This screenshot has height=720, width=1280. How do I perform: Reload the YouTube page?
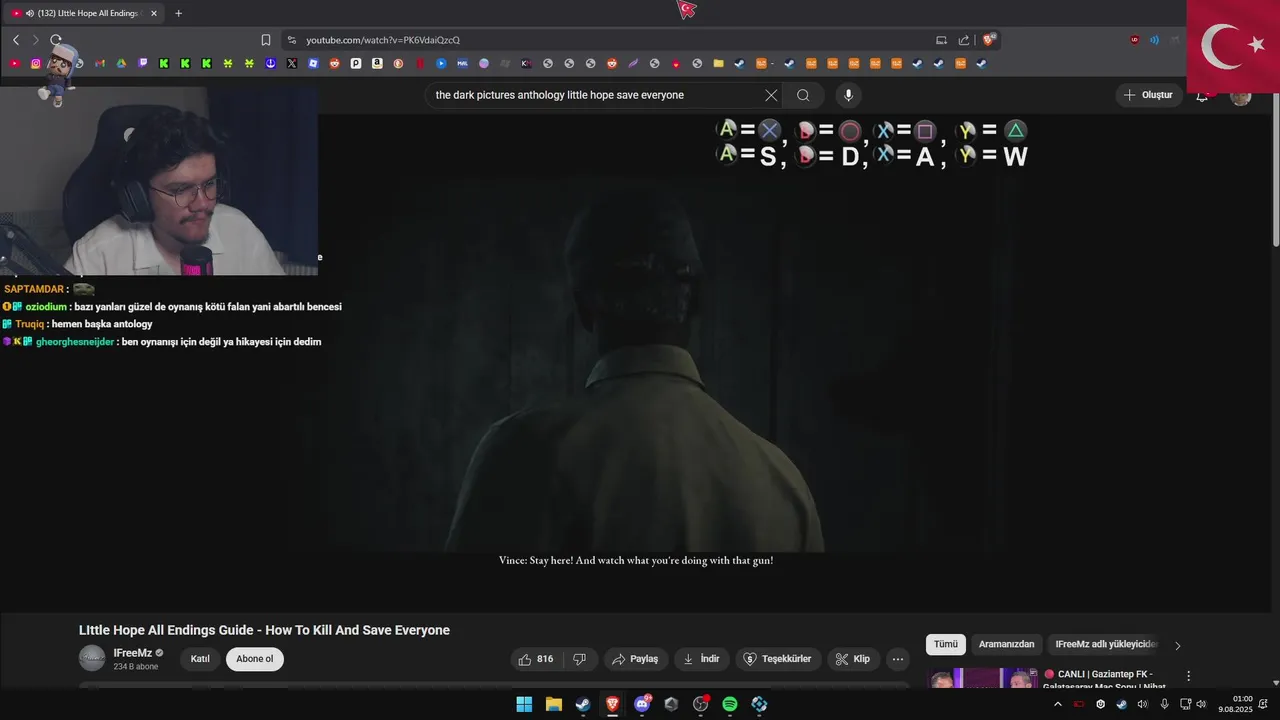(x=56, y=40)
